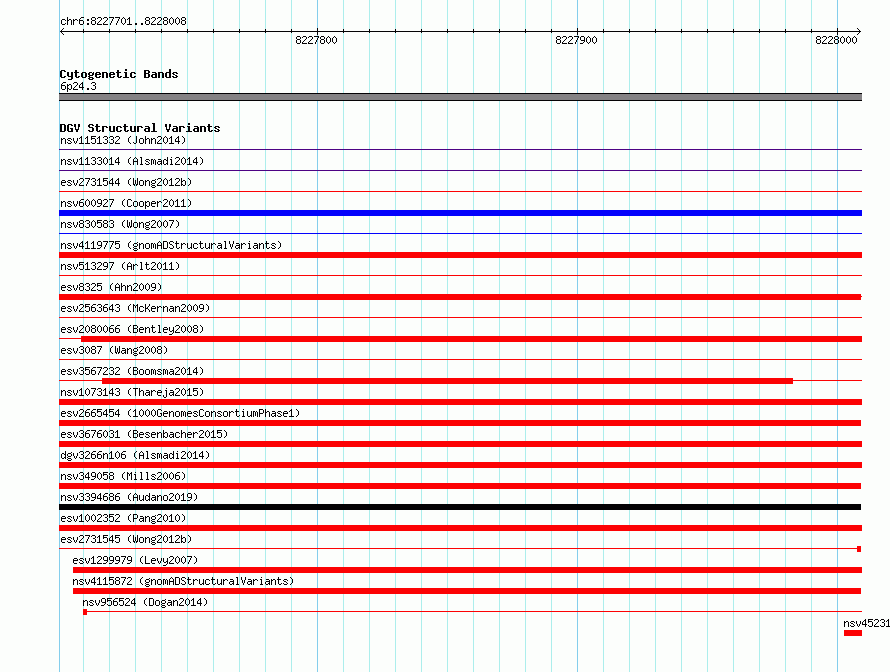The width and height of the screenshot is (890, 672).
Task: Click the red bar under nsv4119775
Action: pos(460,255)
